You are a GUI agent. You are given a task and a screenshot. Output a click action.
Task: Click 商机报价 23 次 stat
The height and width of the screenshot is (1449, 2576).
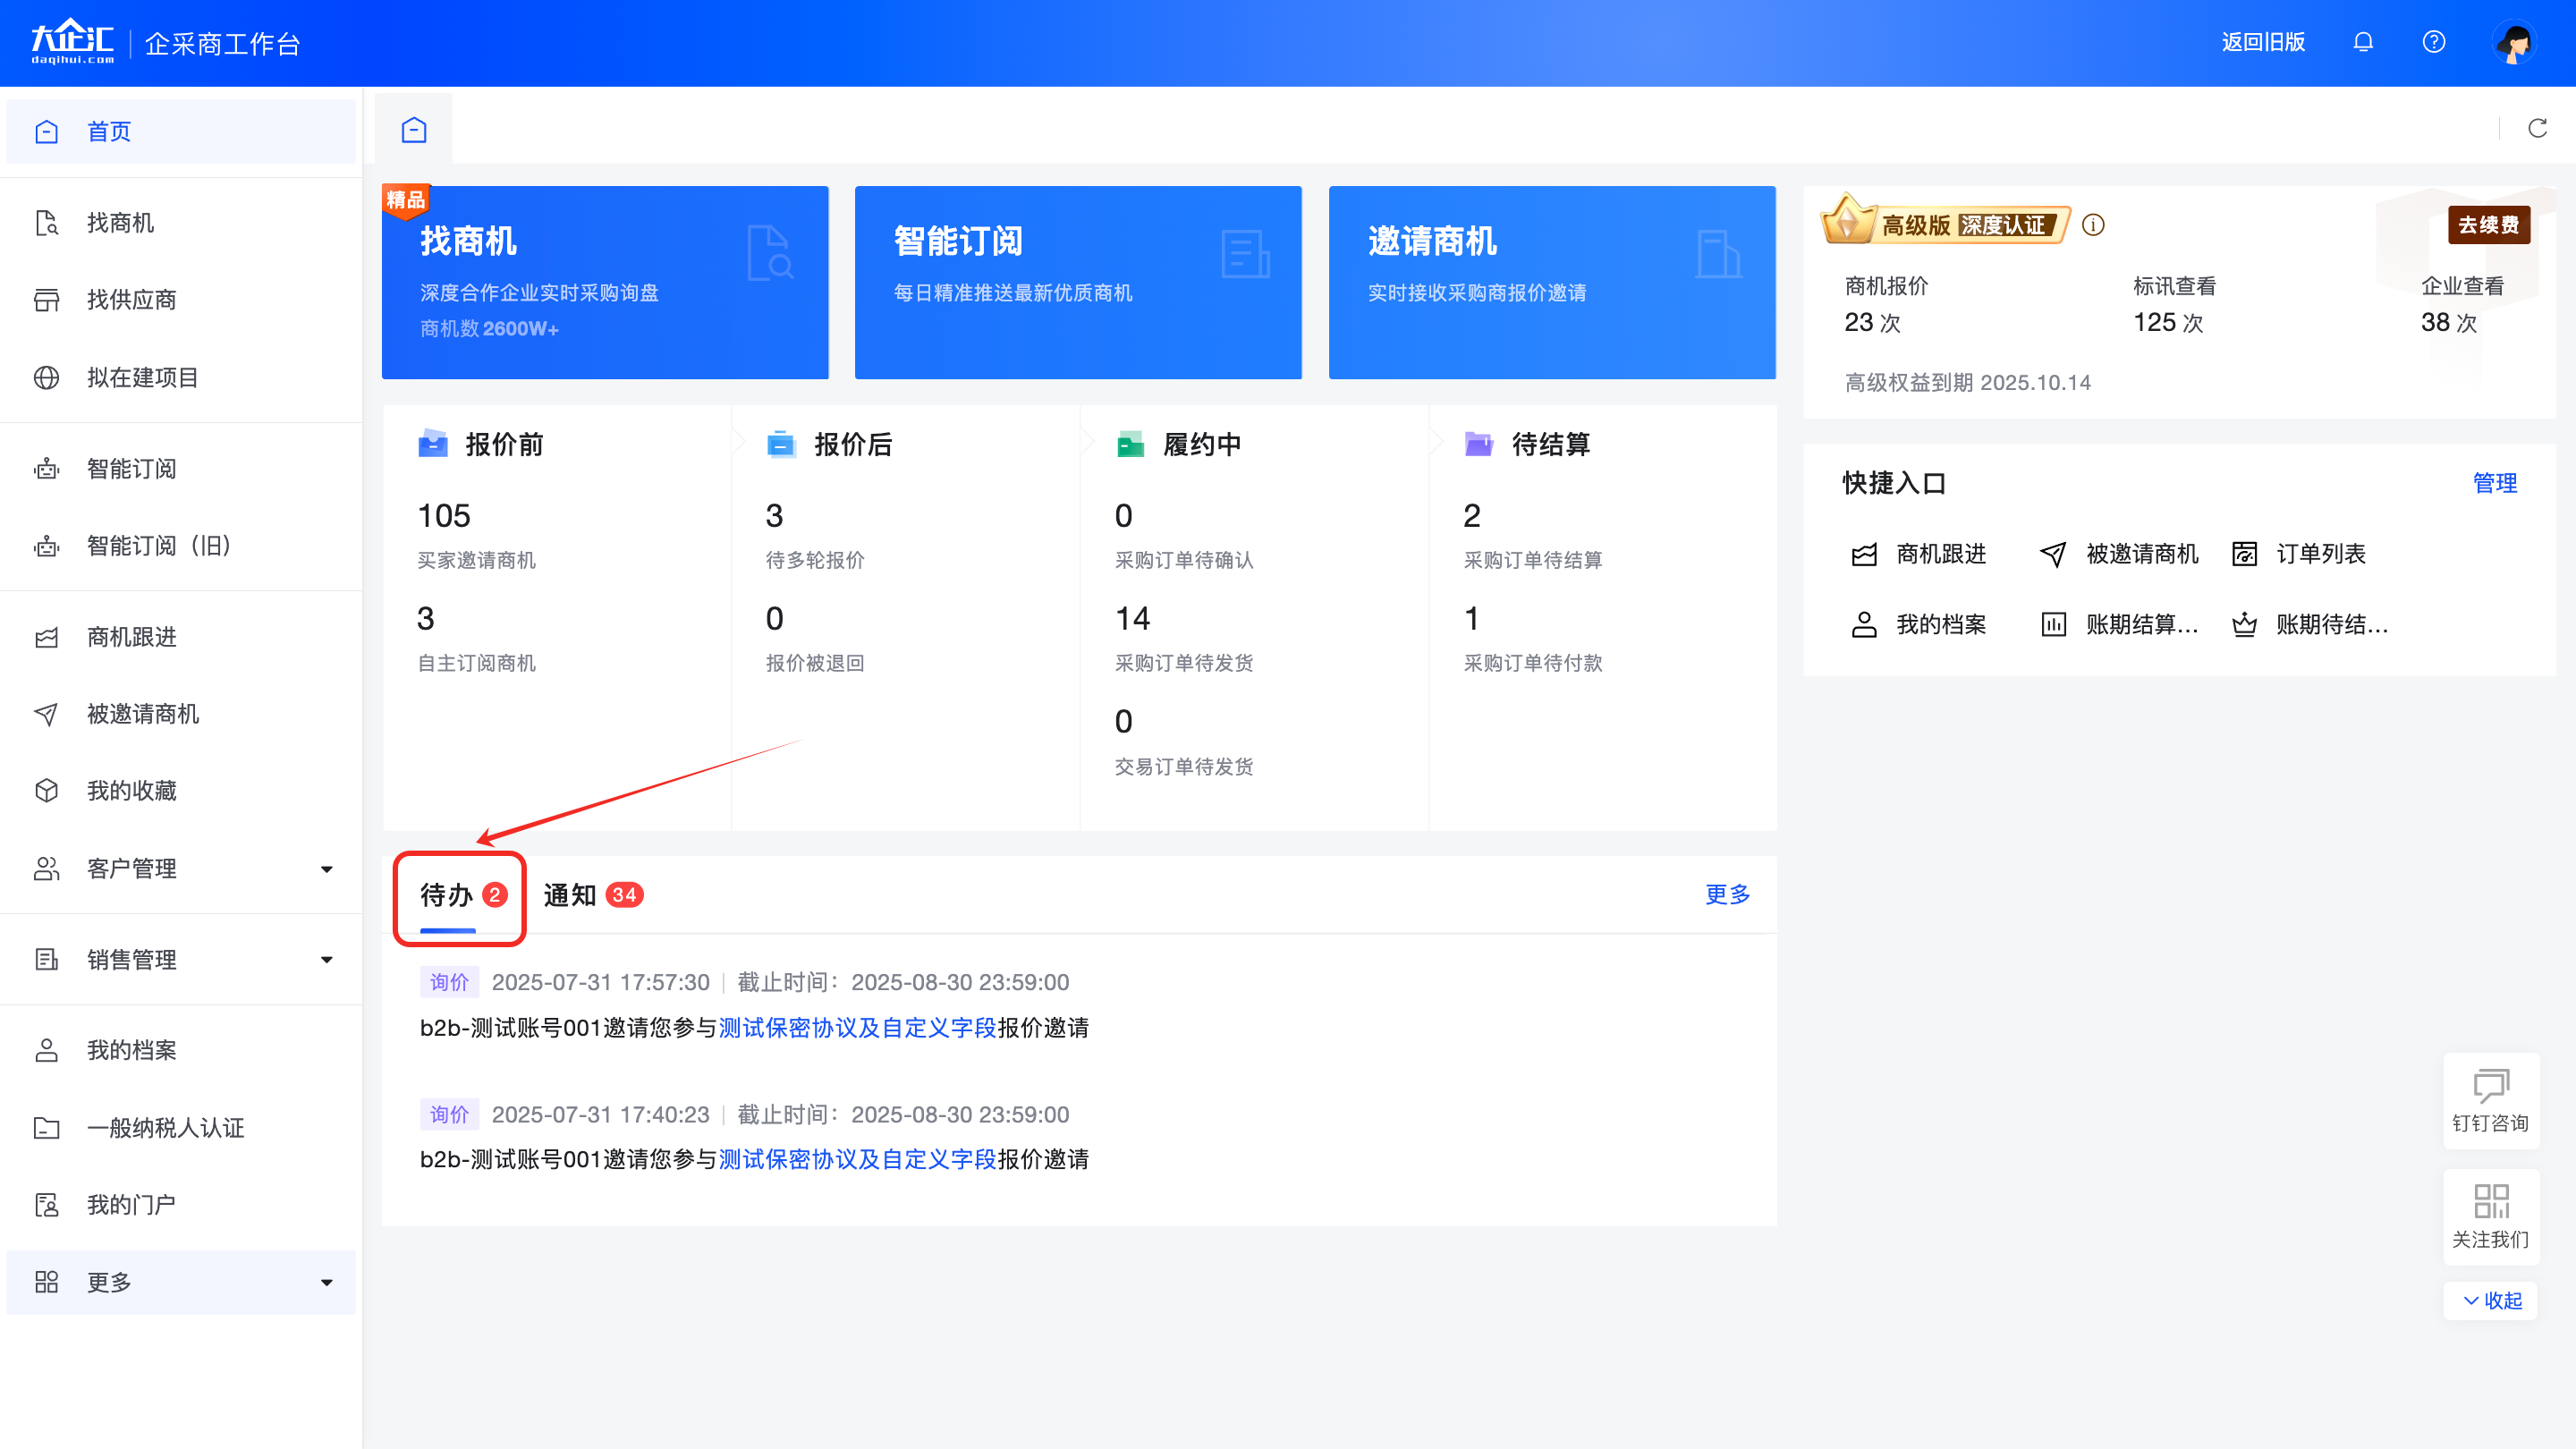coord(1886,305)
